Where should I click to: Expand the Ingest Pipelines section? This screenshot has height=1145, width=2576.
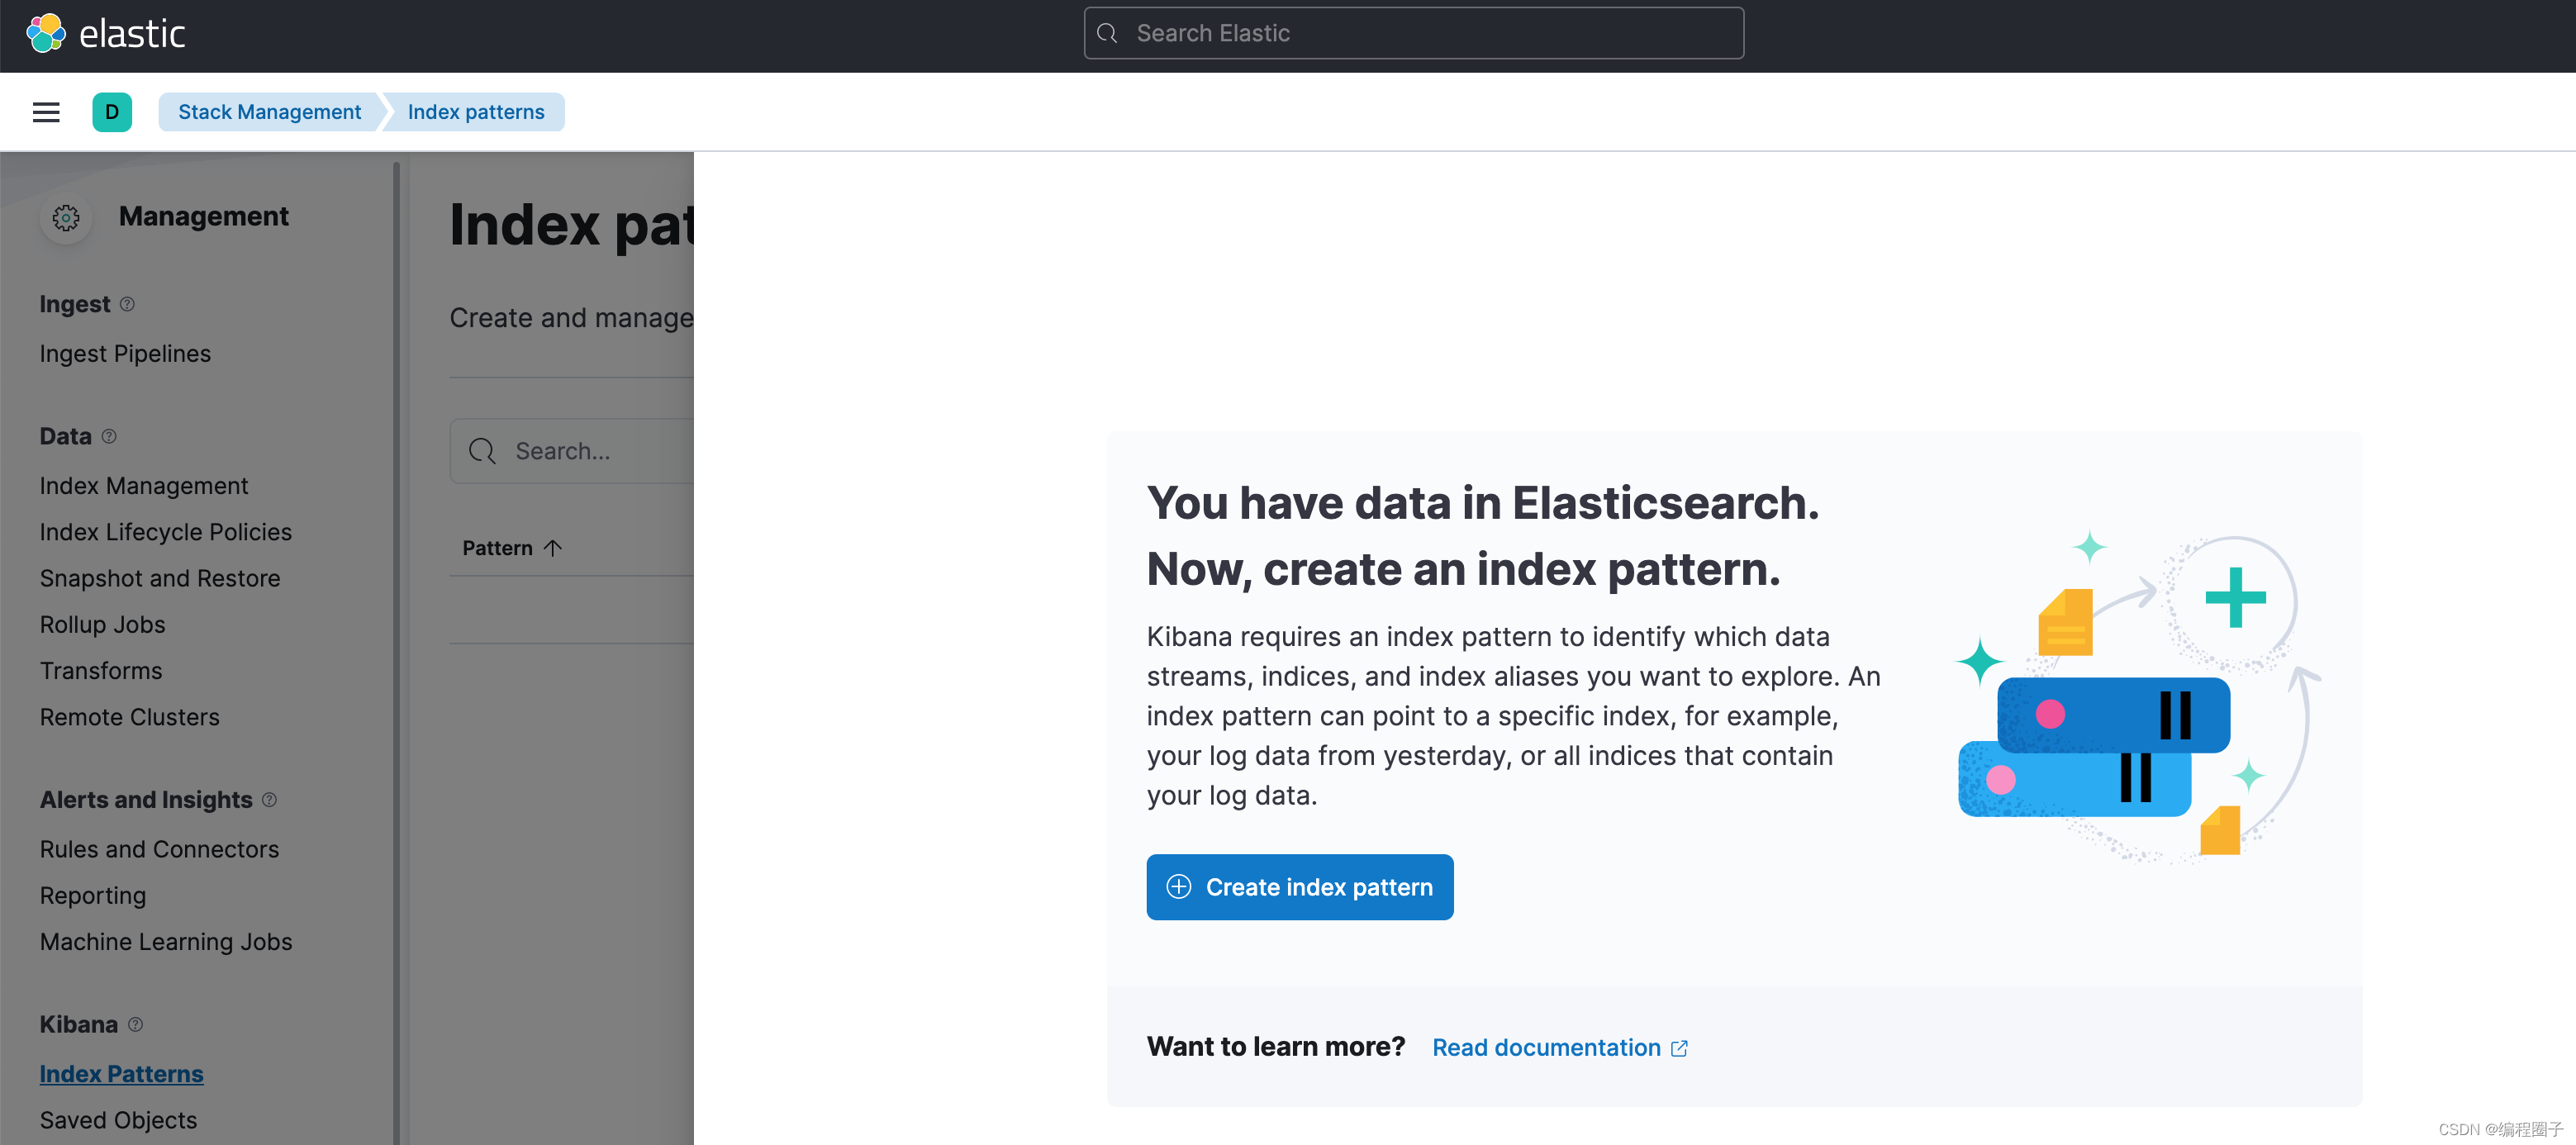click(x=125, y=352)
